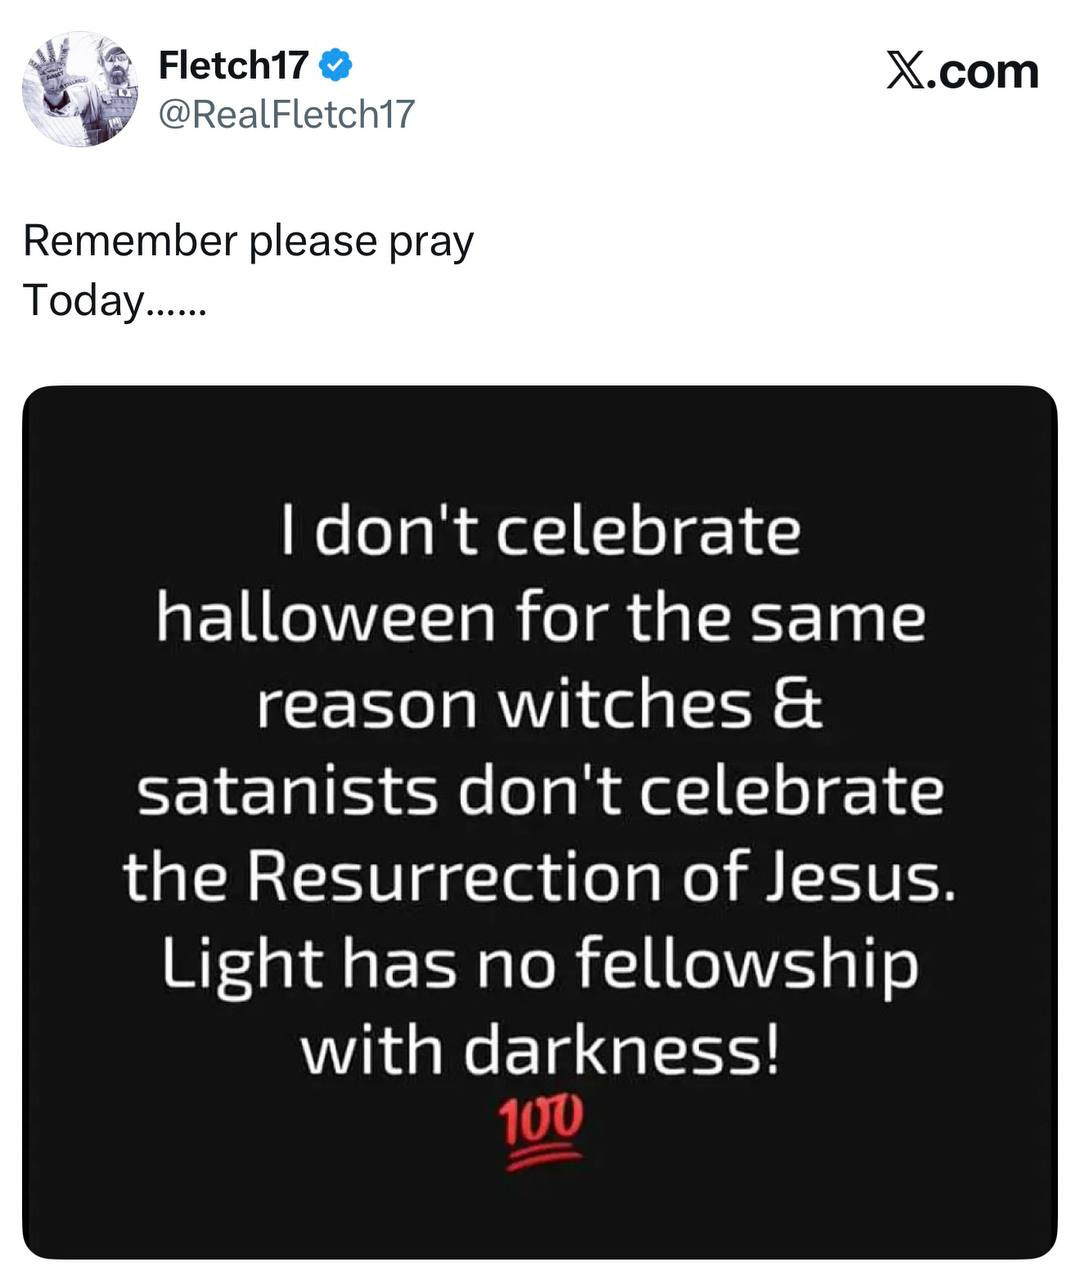
Task: Click the "halloween for the same" line
Action: click(540, 618)
